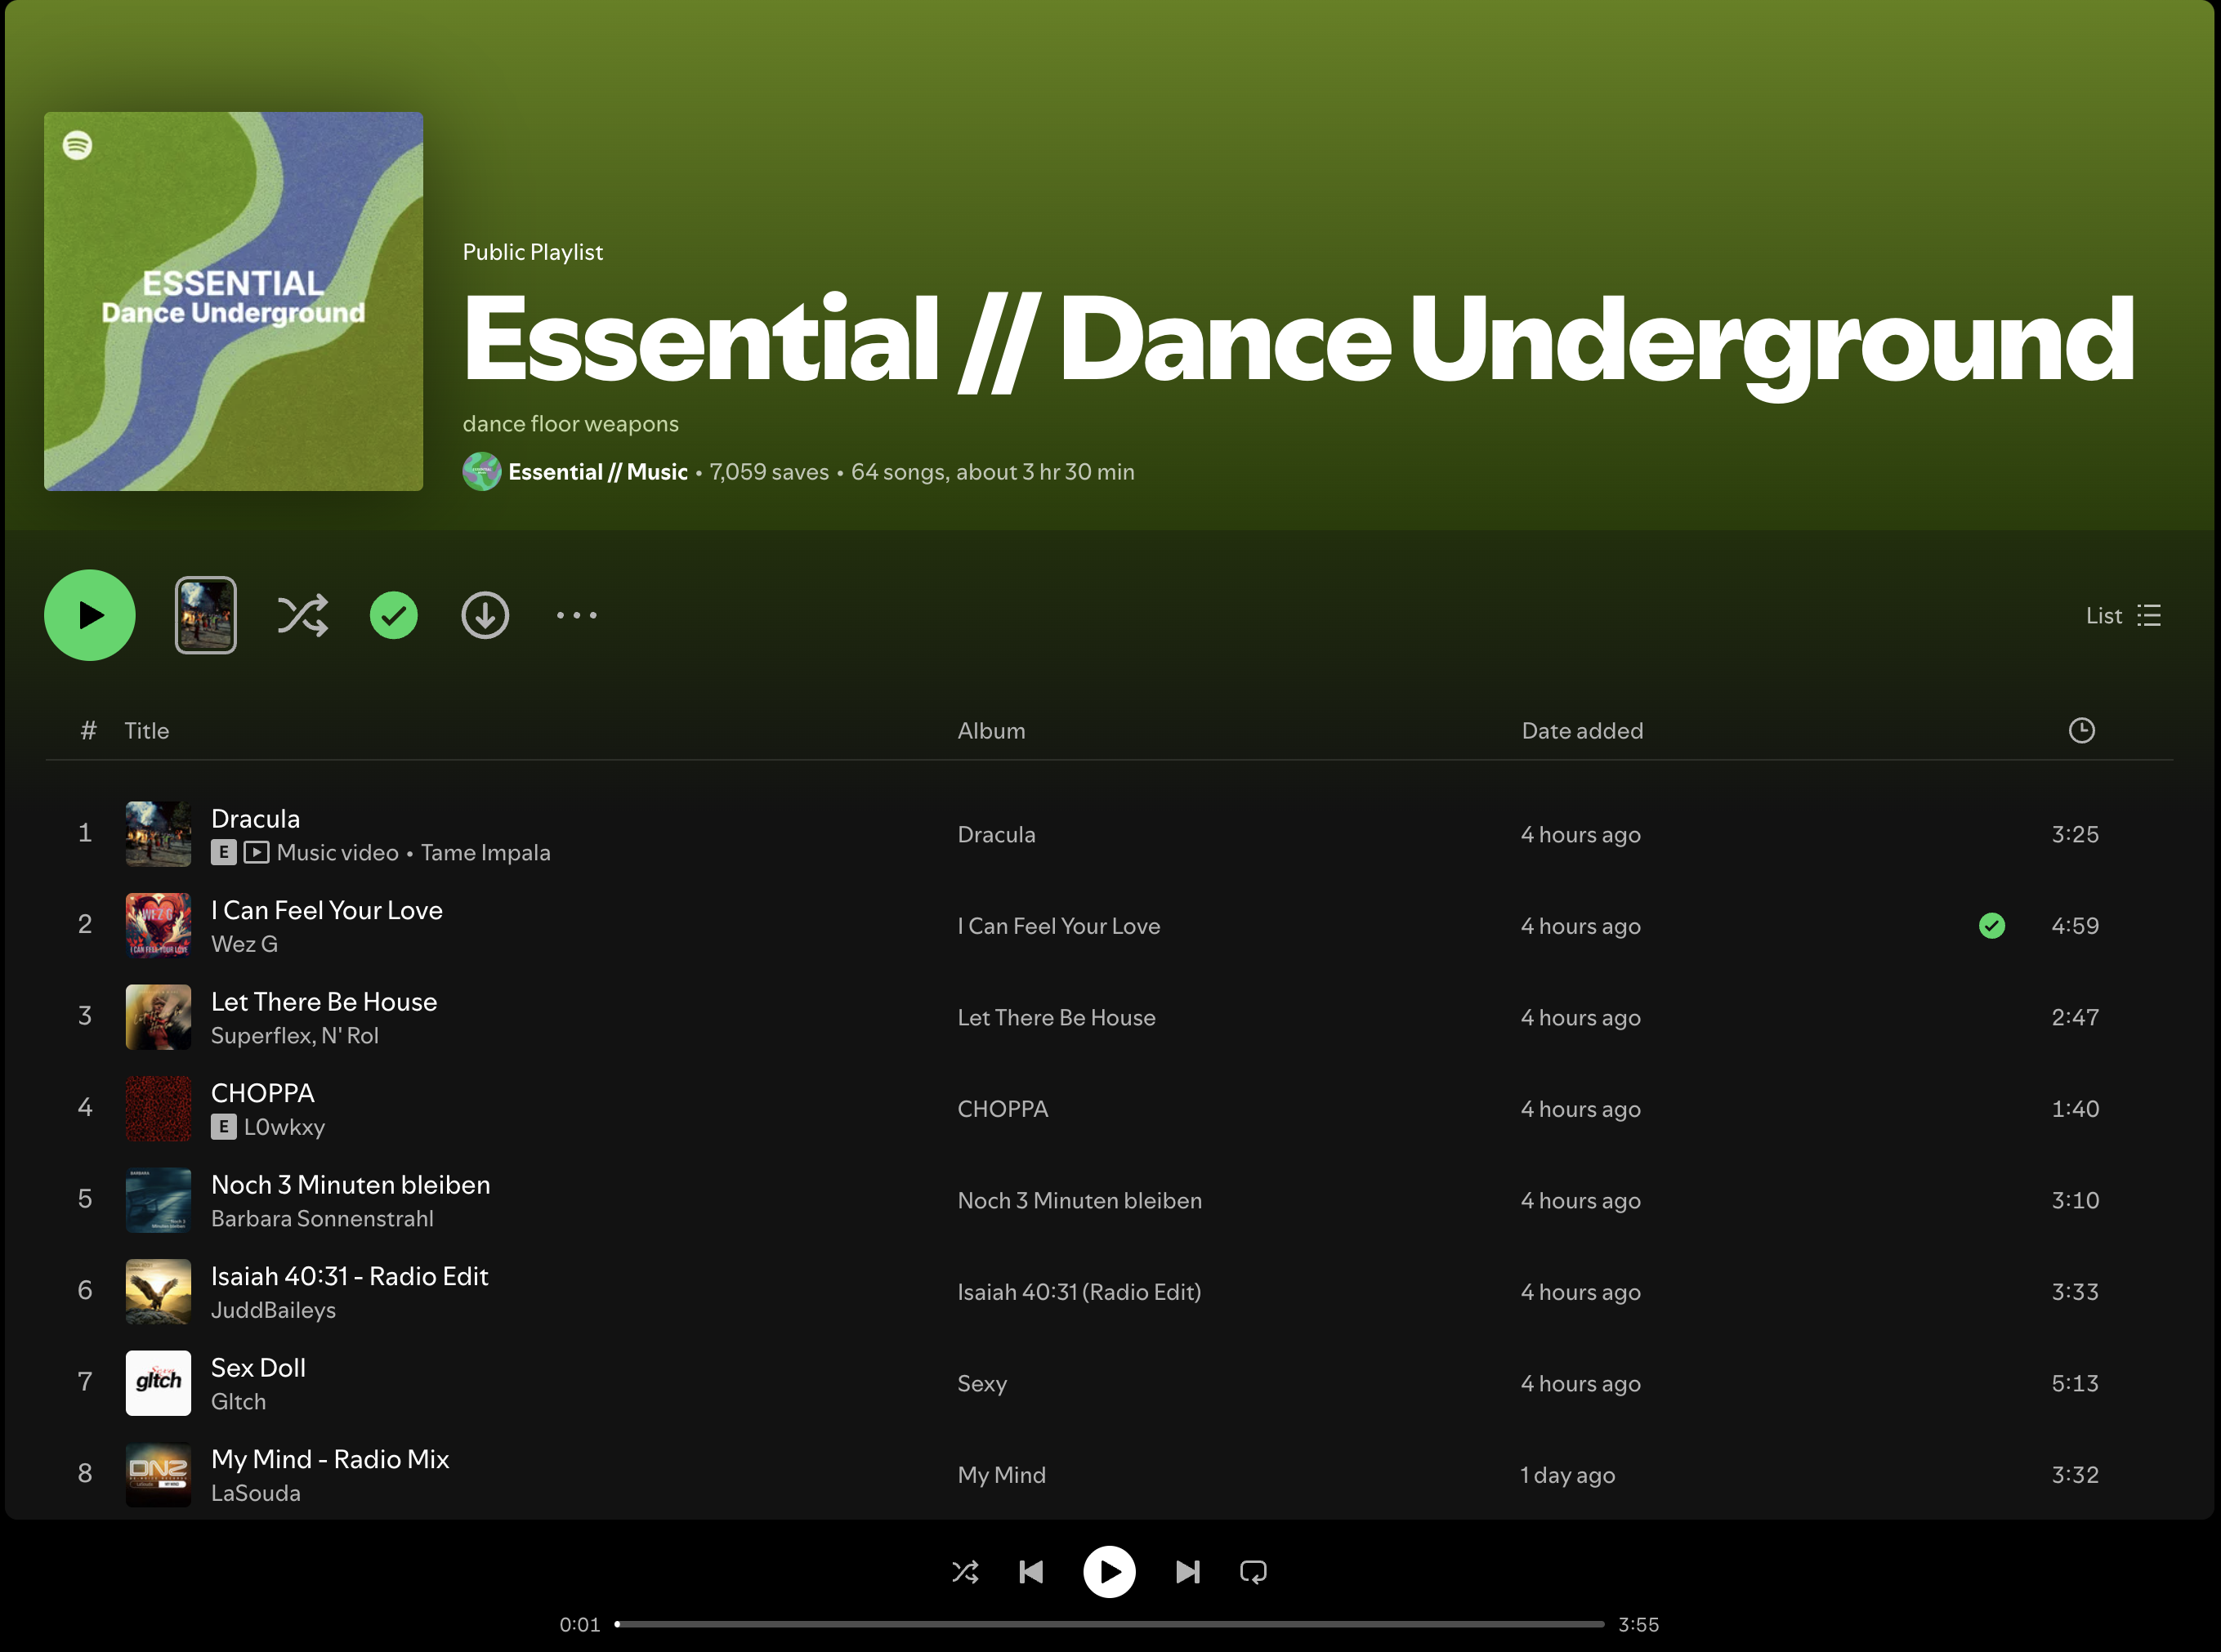Select My Mind - Radio Mix track

[x=330, y=1459]
